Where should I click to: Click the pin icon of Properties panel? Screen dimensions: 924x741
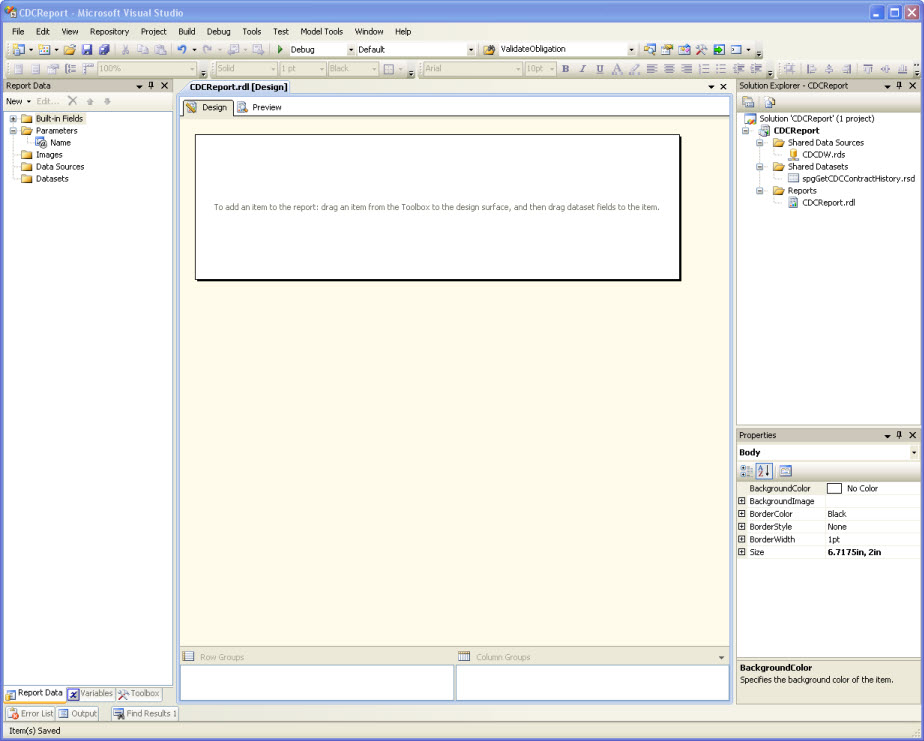pos(899,435)
